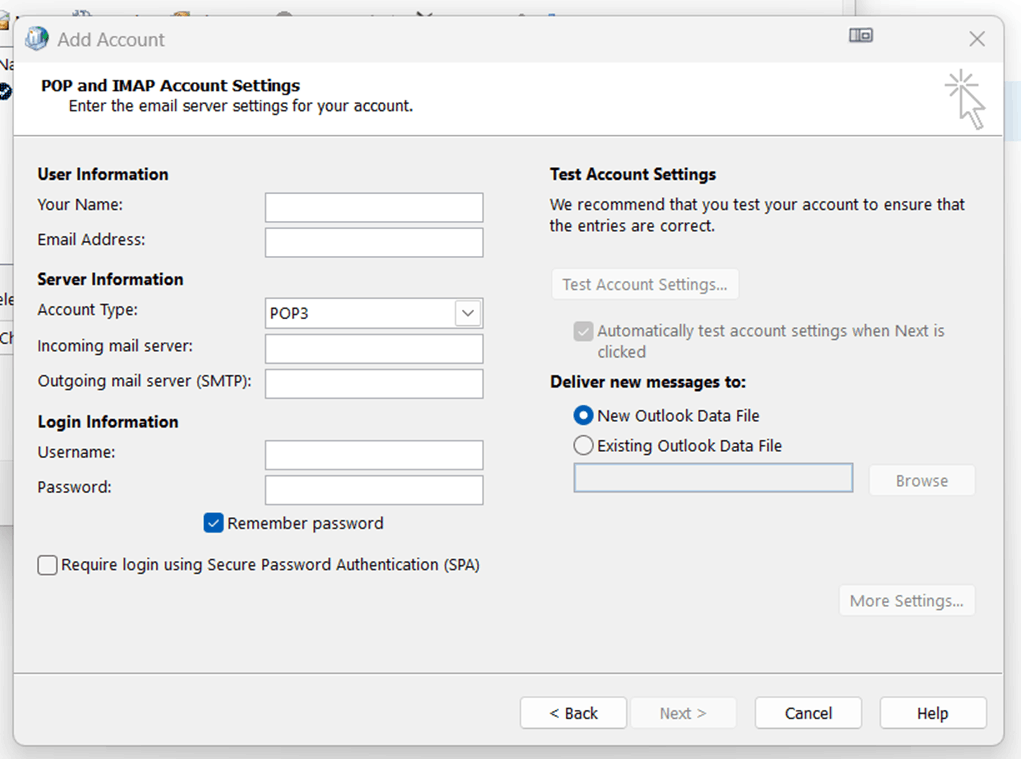This screenshot has width=1021, height=759.
Task: Open the Account Type dropdown
Action: point(468,313)
